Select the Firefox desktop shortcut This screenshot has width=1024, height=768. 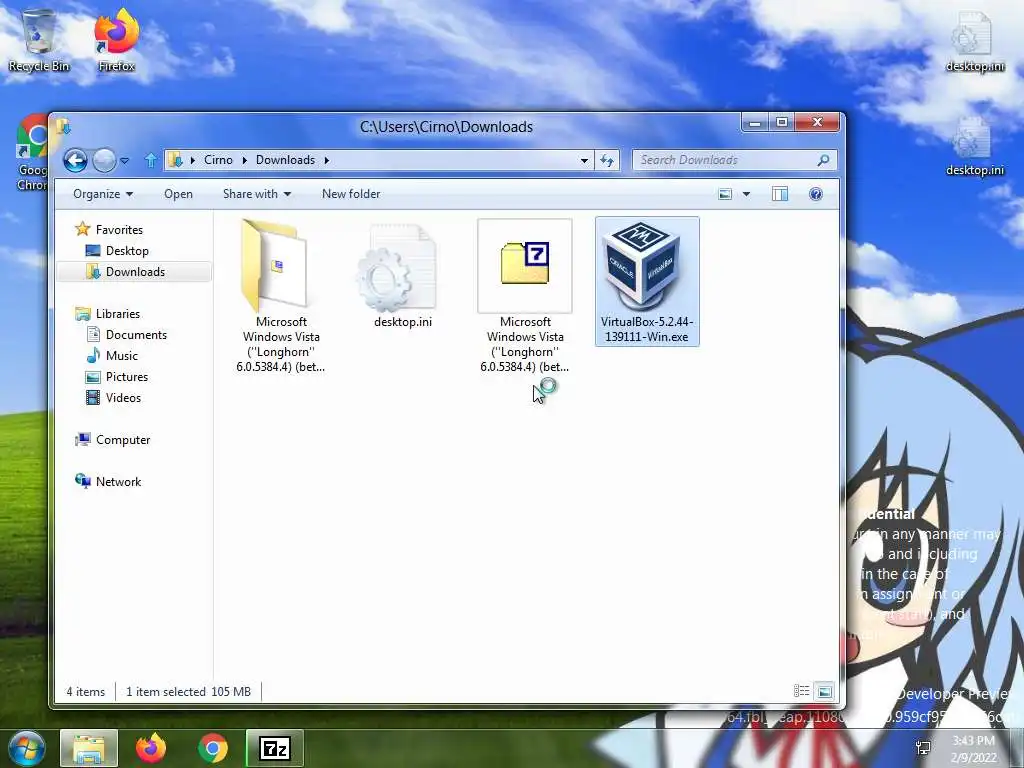point(116,40)
